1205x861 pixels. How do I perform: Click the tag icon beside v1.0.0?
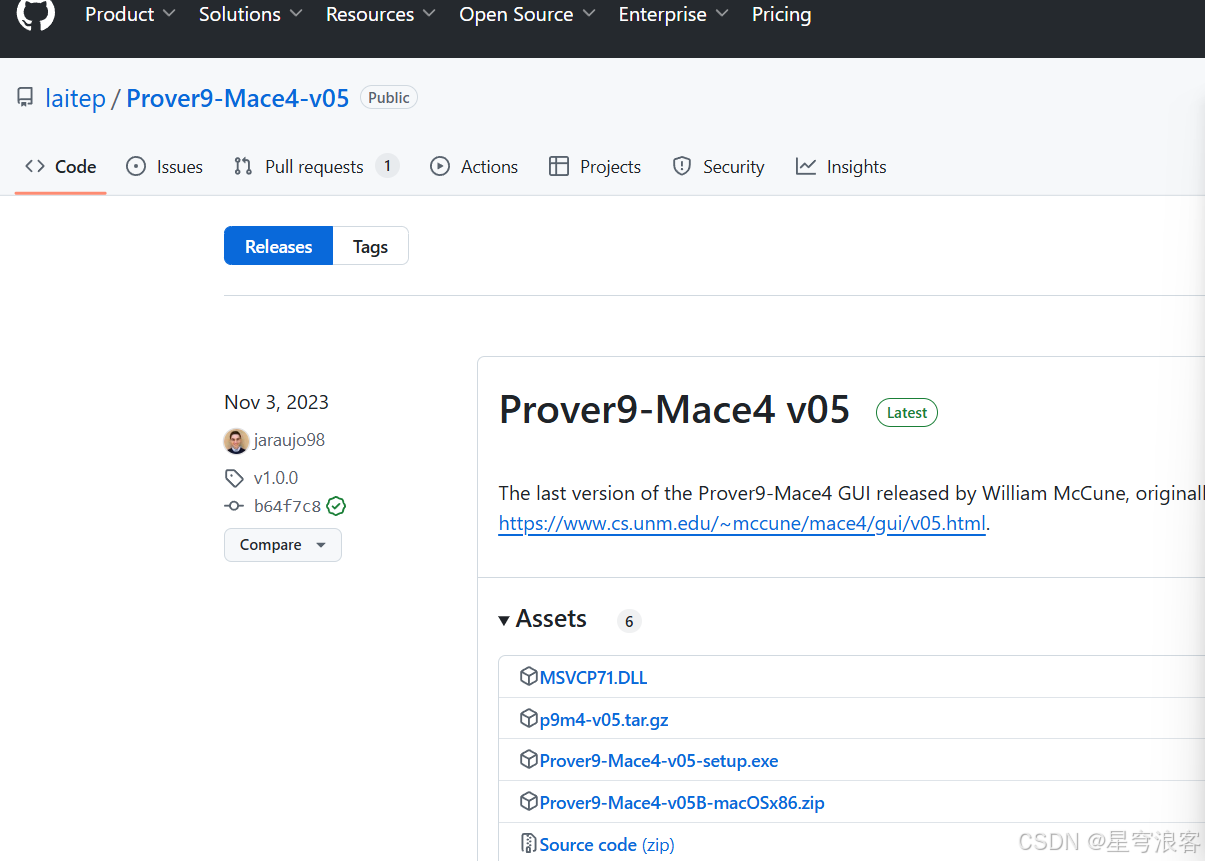click(x=234, y=478)
